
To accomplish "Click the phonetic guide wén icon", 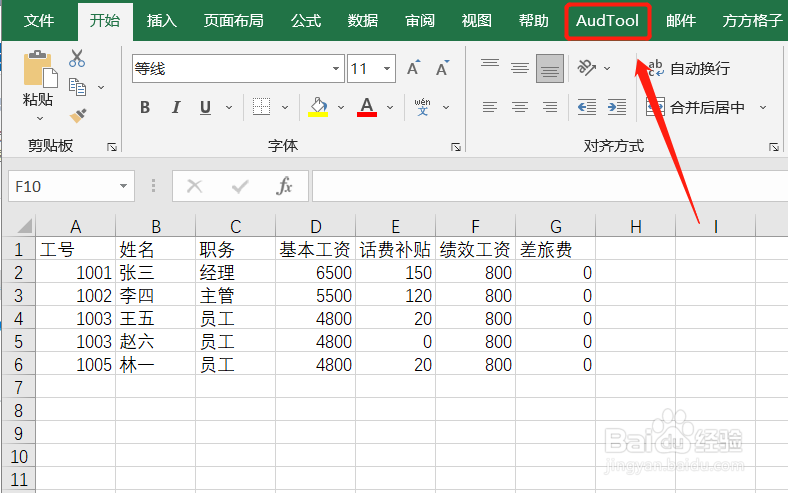I will point(422,107).
